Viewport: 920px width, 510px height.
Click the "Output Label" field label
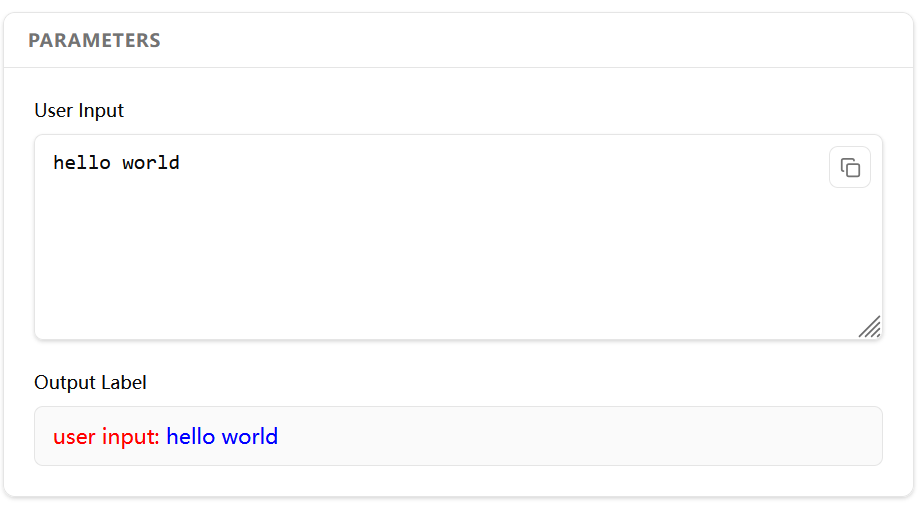tap(90, 382)
